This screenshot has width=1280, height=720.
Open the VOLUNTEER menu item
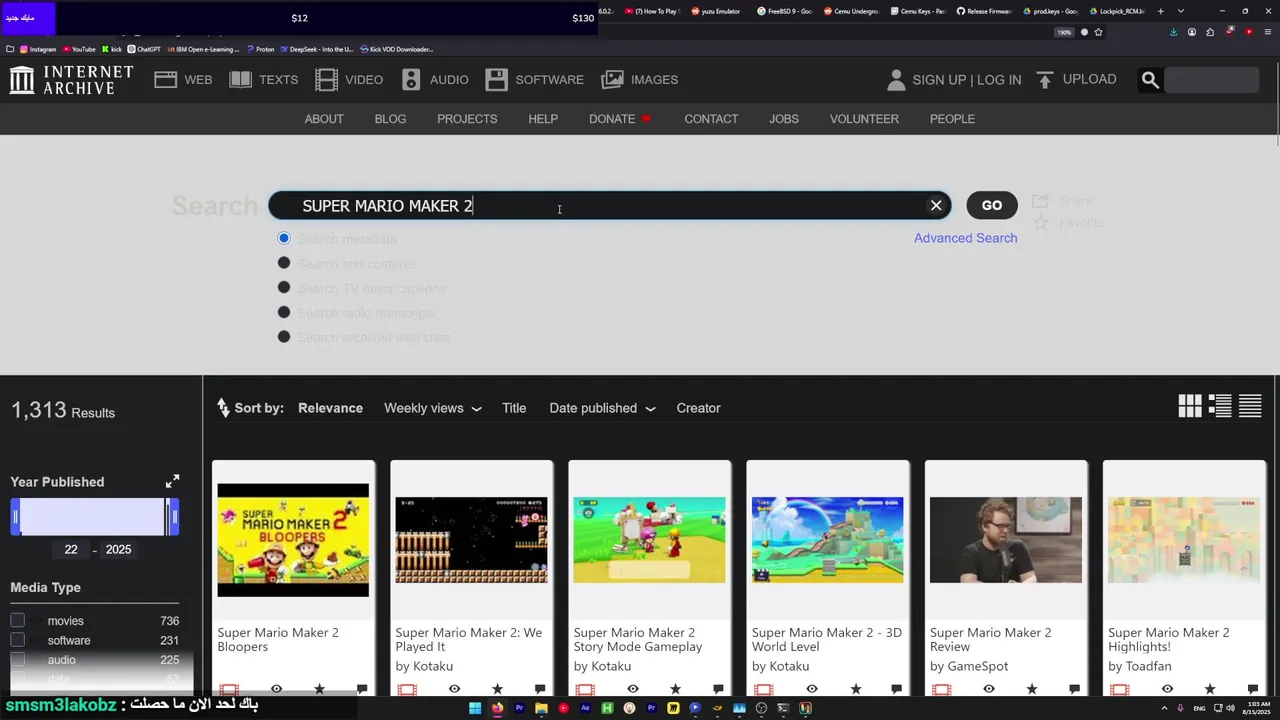(x=864, y=119)
